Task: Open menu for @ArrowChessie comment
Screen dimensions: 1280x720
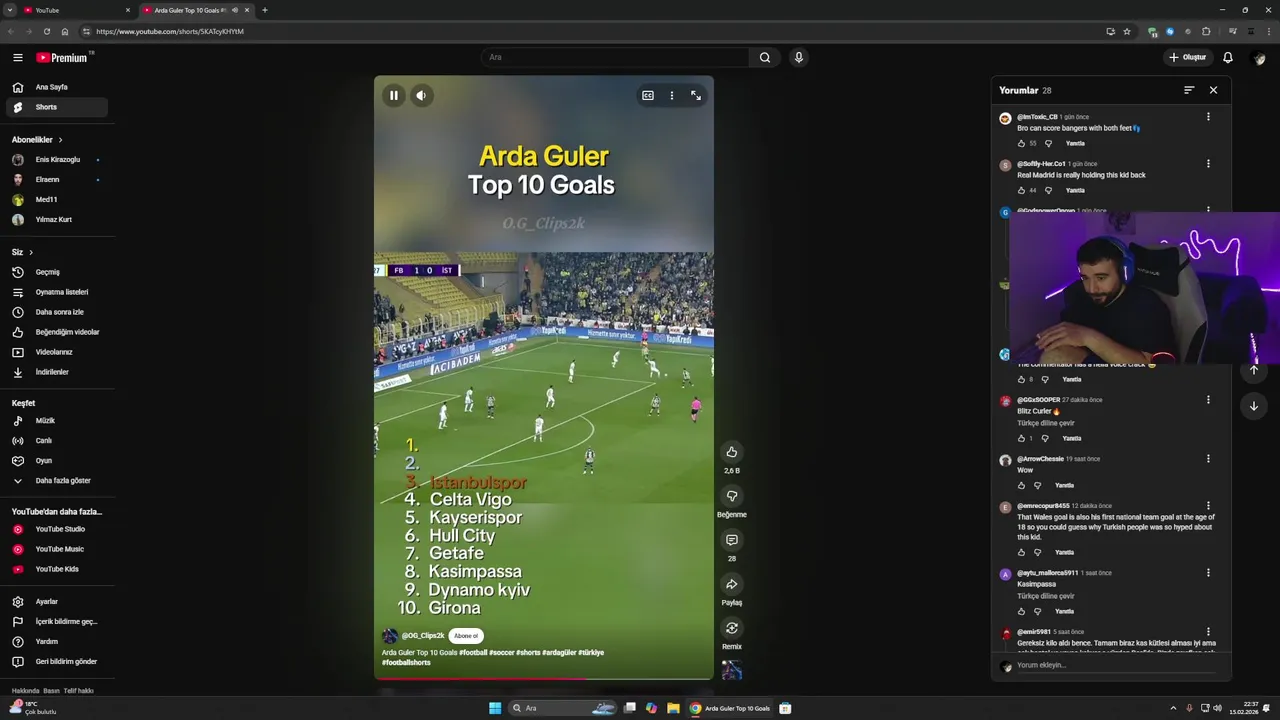Action: click(x=1208, y=459)
